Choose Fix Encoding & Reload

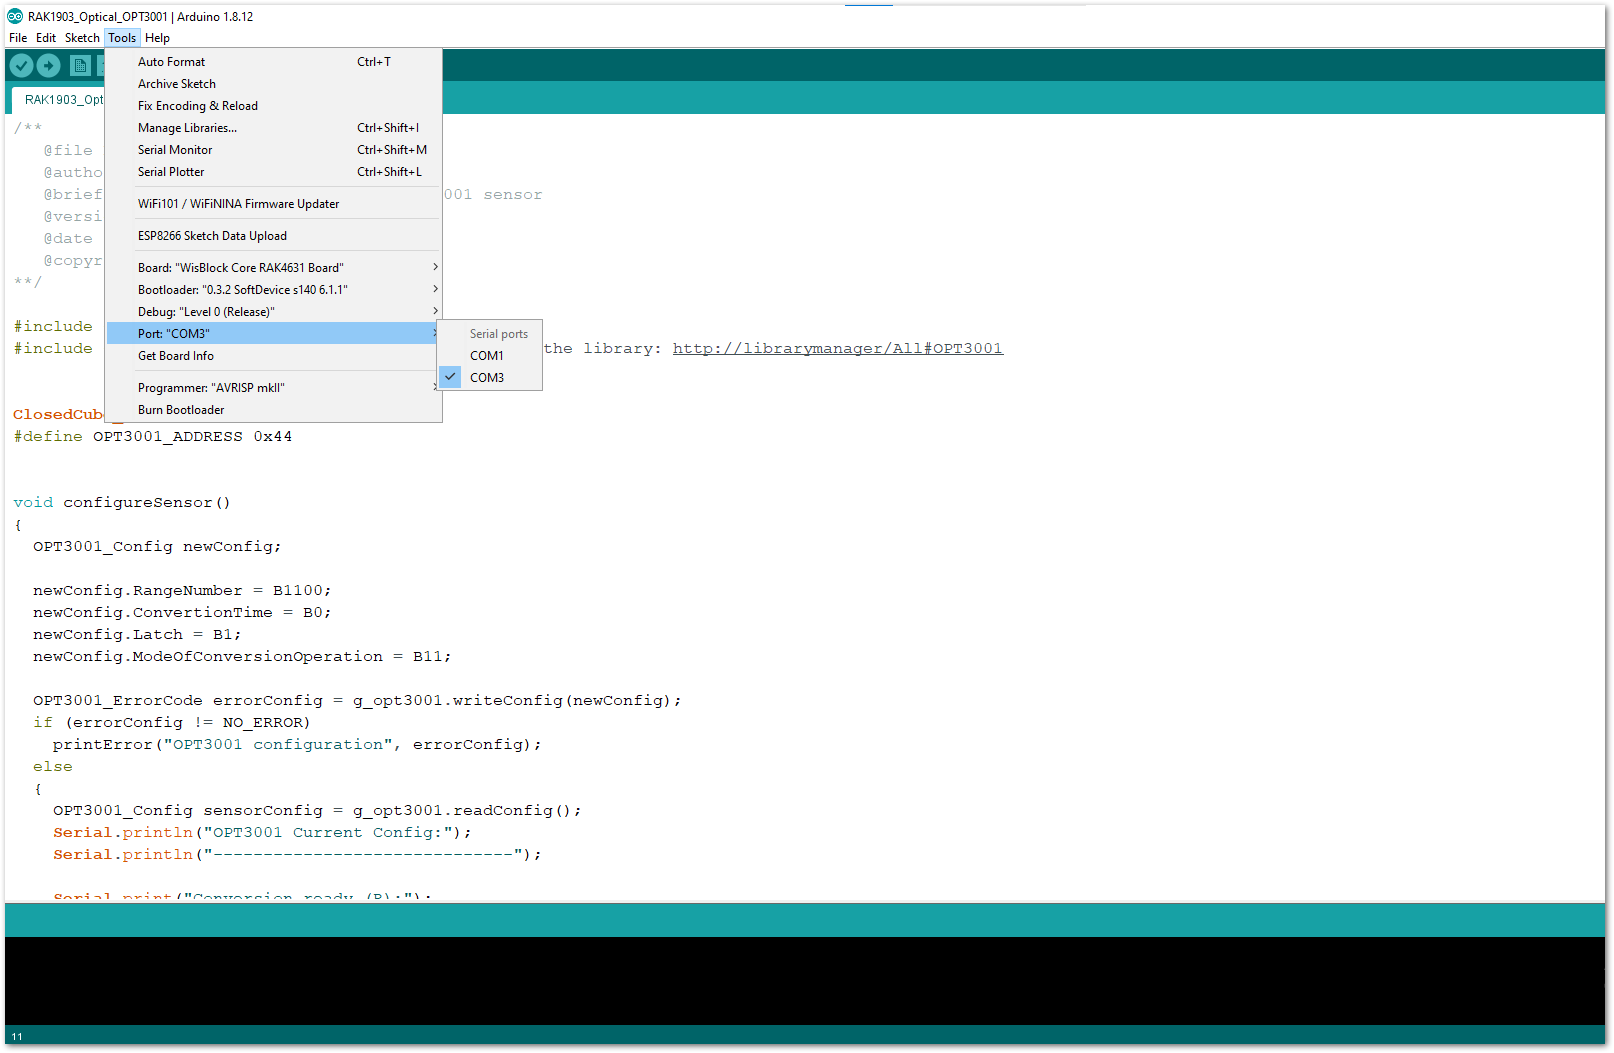tap(273, 106)
